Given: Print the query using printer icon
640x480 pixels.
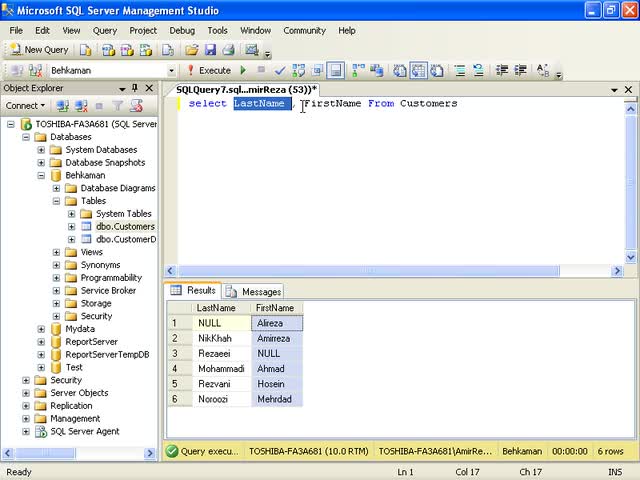Looking at the screenshot, I should click(229, 50).
